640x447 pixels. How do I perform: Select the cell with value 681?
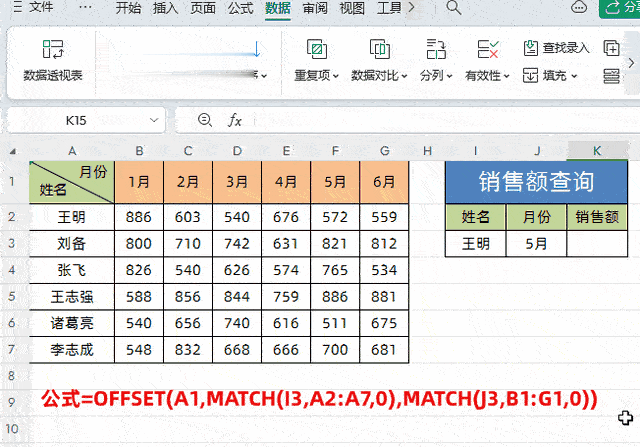[x=384, y=350]
